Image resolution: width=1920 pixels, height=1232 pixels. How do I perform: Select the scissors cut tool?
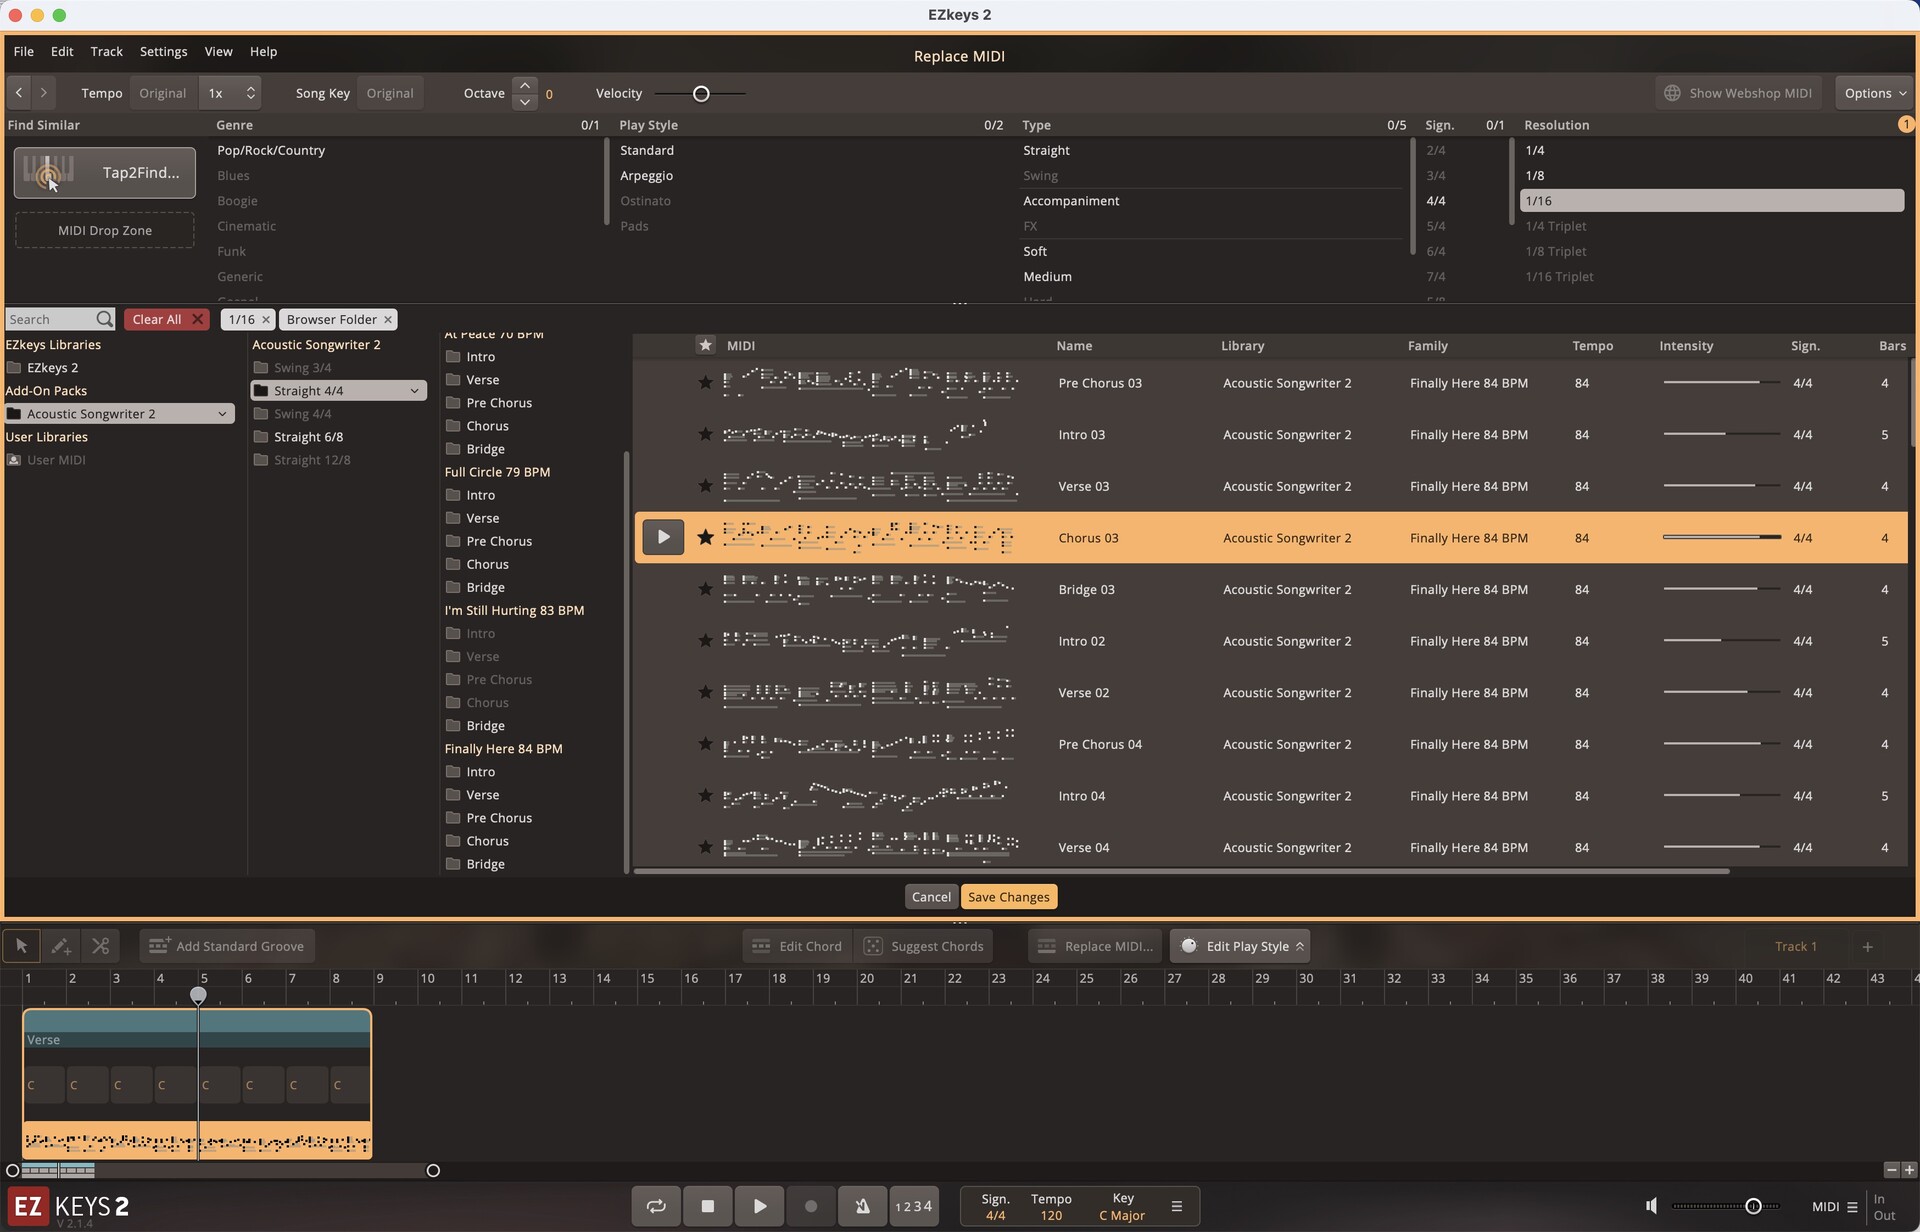[100, 946]
